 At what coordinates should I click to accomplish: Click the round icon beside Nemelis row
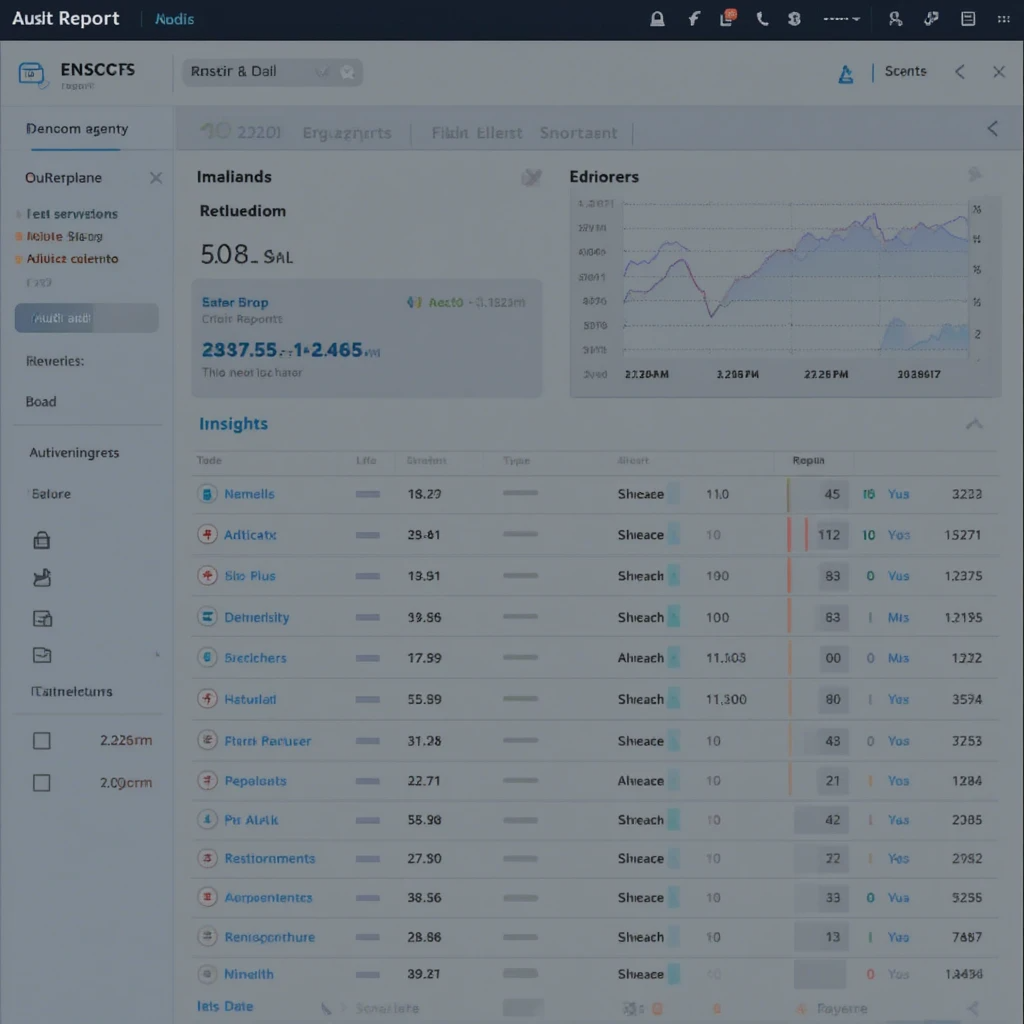click(x=208, y=494)
